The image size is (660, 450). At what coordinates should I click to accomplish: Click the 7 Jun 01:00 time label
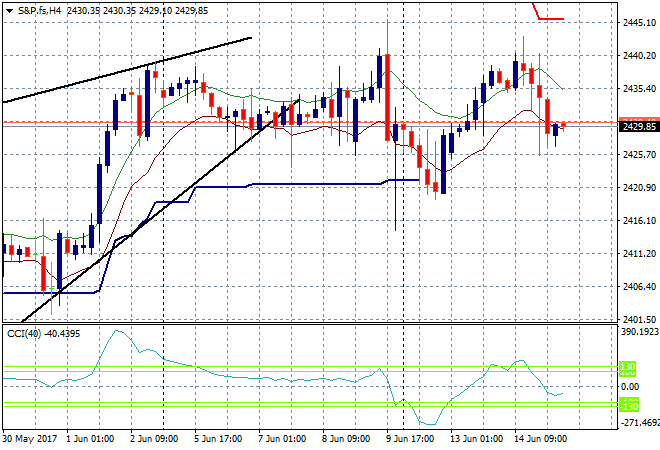pyautogui.click(x=282, y=439)
